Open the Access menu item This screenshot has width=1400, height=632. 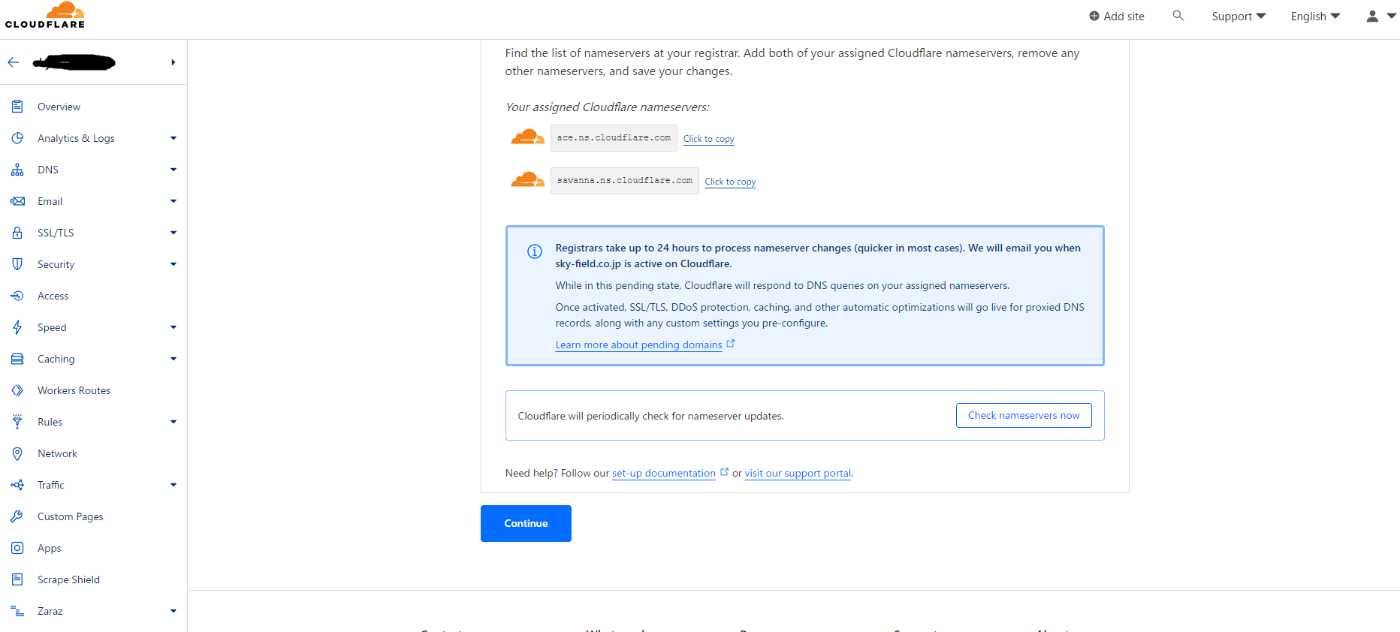coord(53,296)
